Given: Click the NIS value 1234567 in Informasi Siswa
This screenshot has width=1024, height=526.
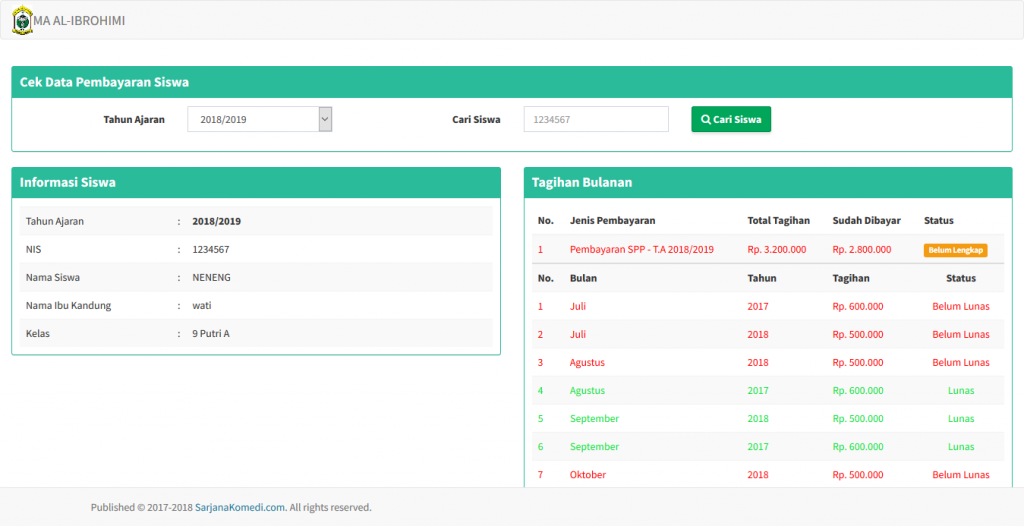Looking at the screenshot, I should 211,250.
